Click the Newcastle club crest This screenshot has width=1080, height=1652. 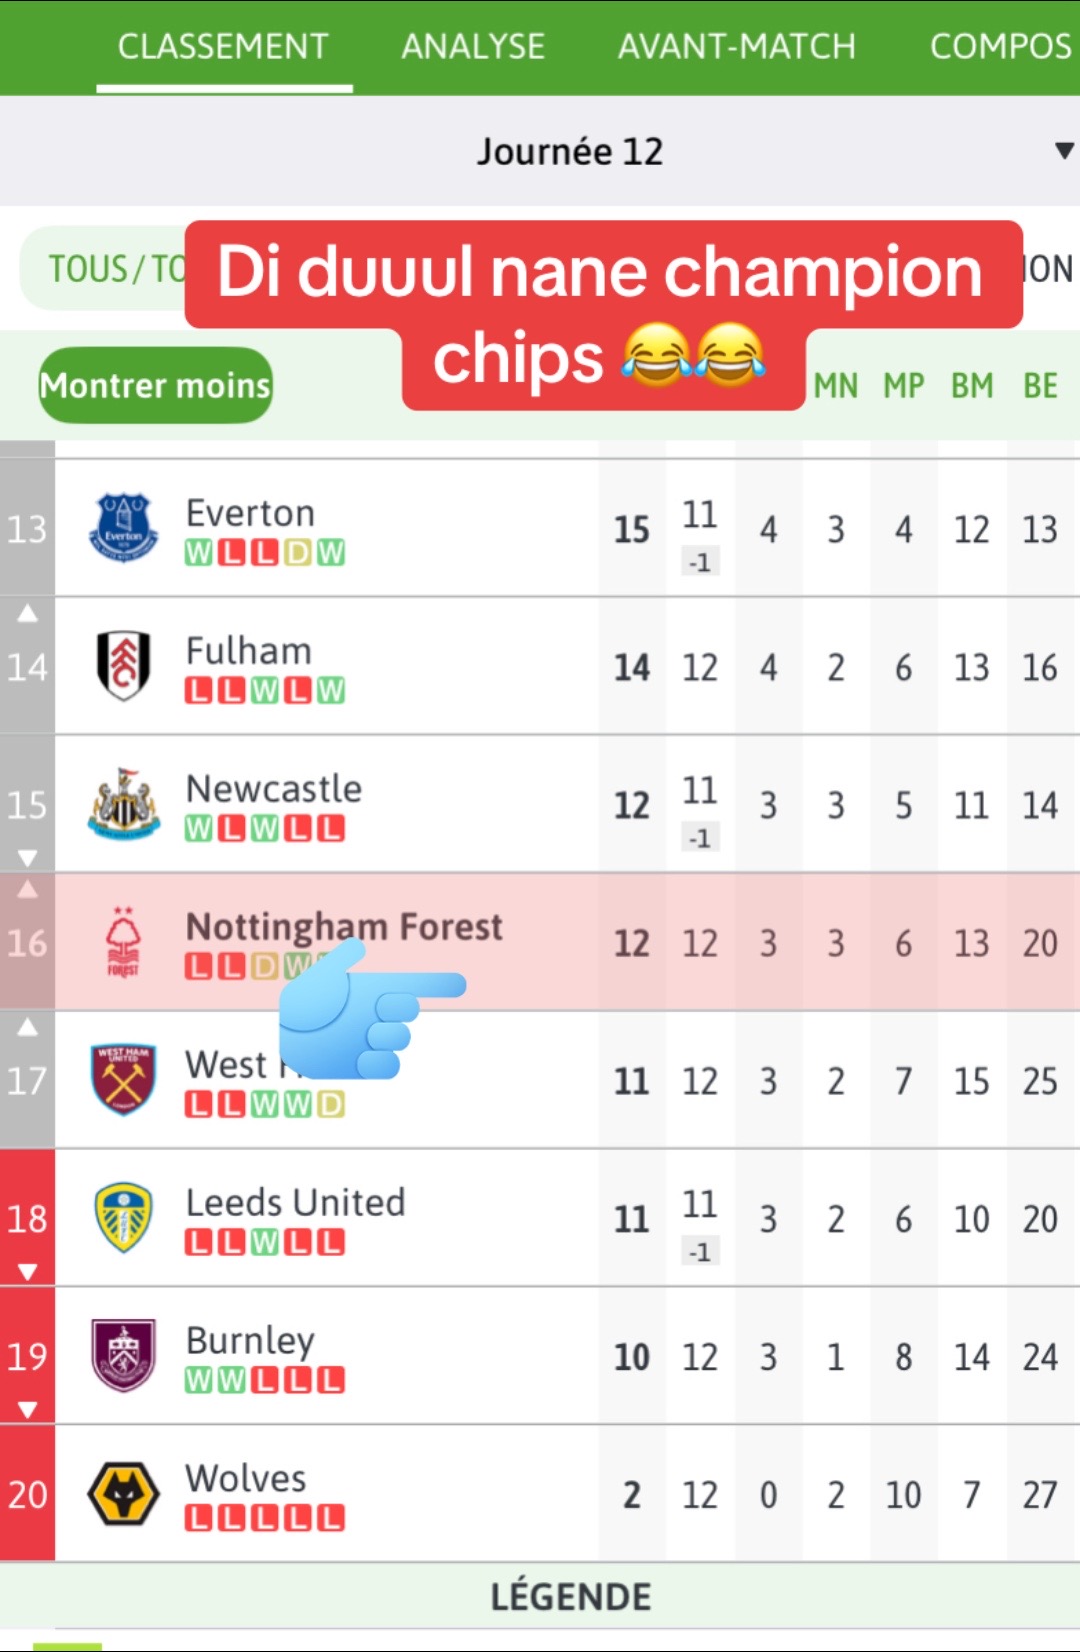click(123, 803)
